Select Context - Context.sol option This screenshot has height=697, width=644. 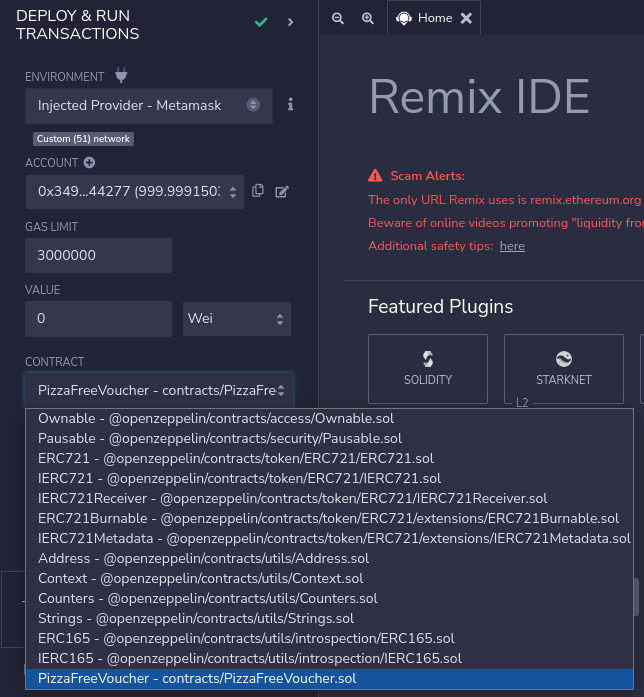coord(329,578)
